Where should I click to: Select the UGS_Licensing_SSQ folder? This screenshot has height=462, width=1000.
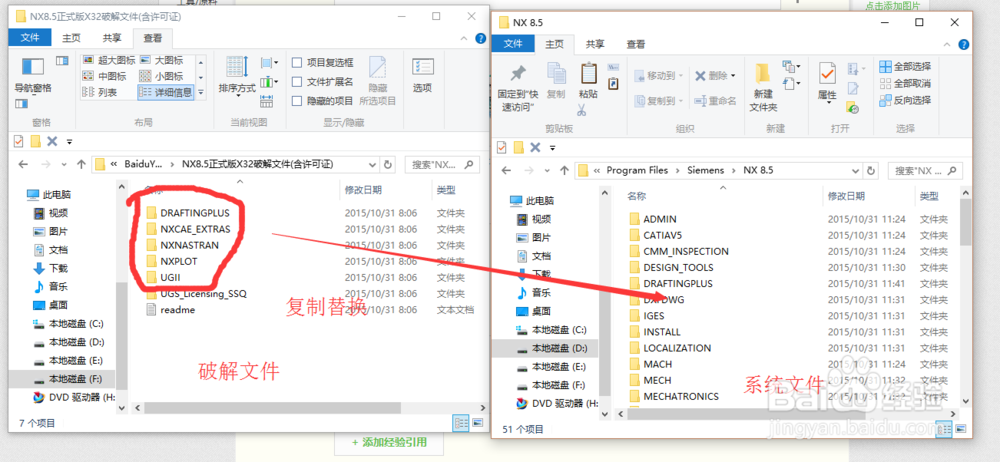click(x=203, y=294)
